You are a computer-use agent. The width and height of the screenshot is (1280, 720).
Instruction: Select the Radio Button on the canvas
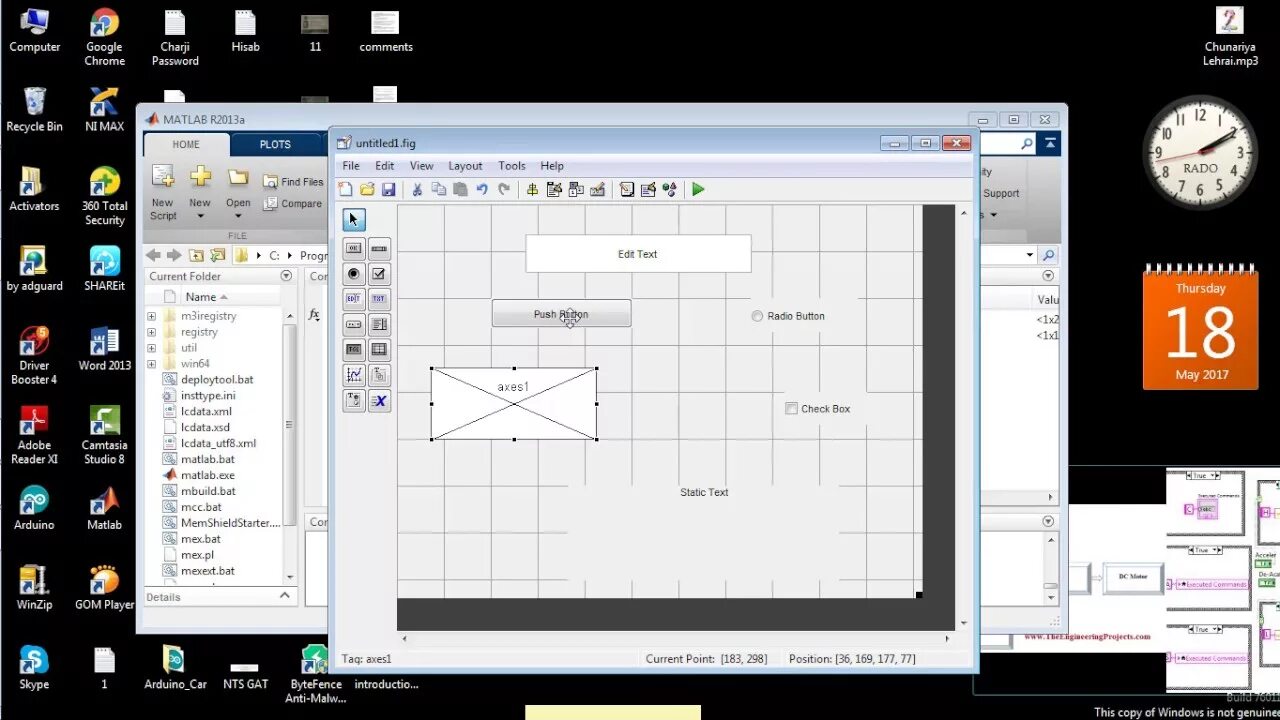(x=788, y=316)
